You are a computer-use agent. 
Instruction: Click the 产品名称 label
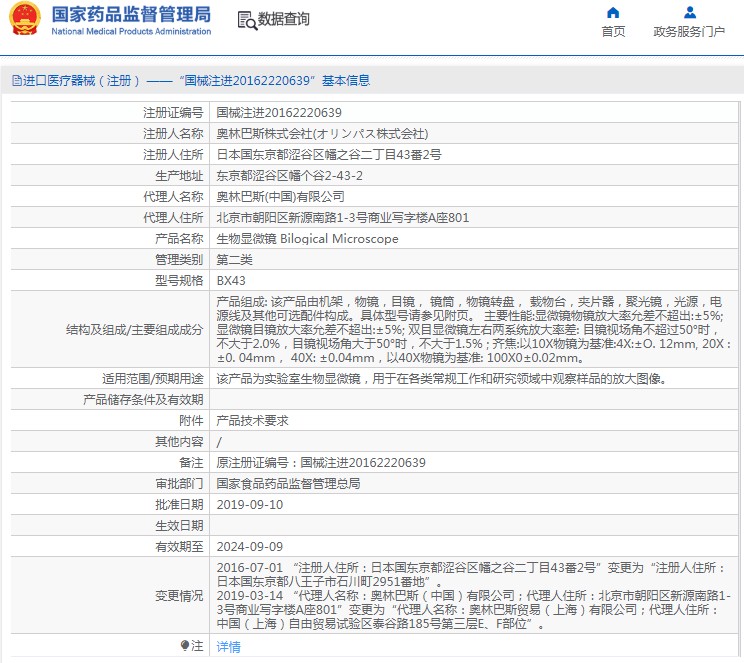click(x=179, y=239)
